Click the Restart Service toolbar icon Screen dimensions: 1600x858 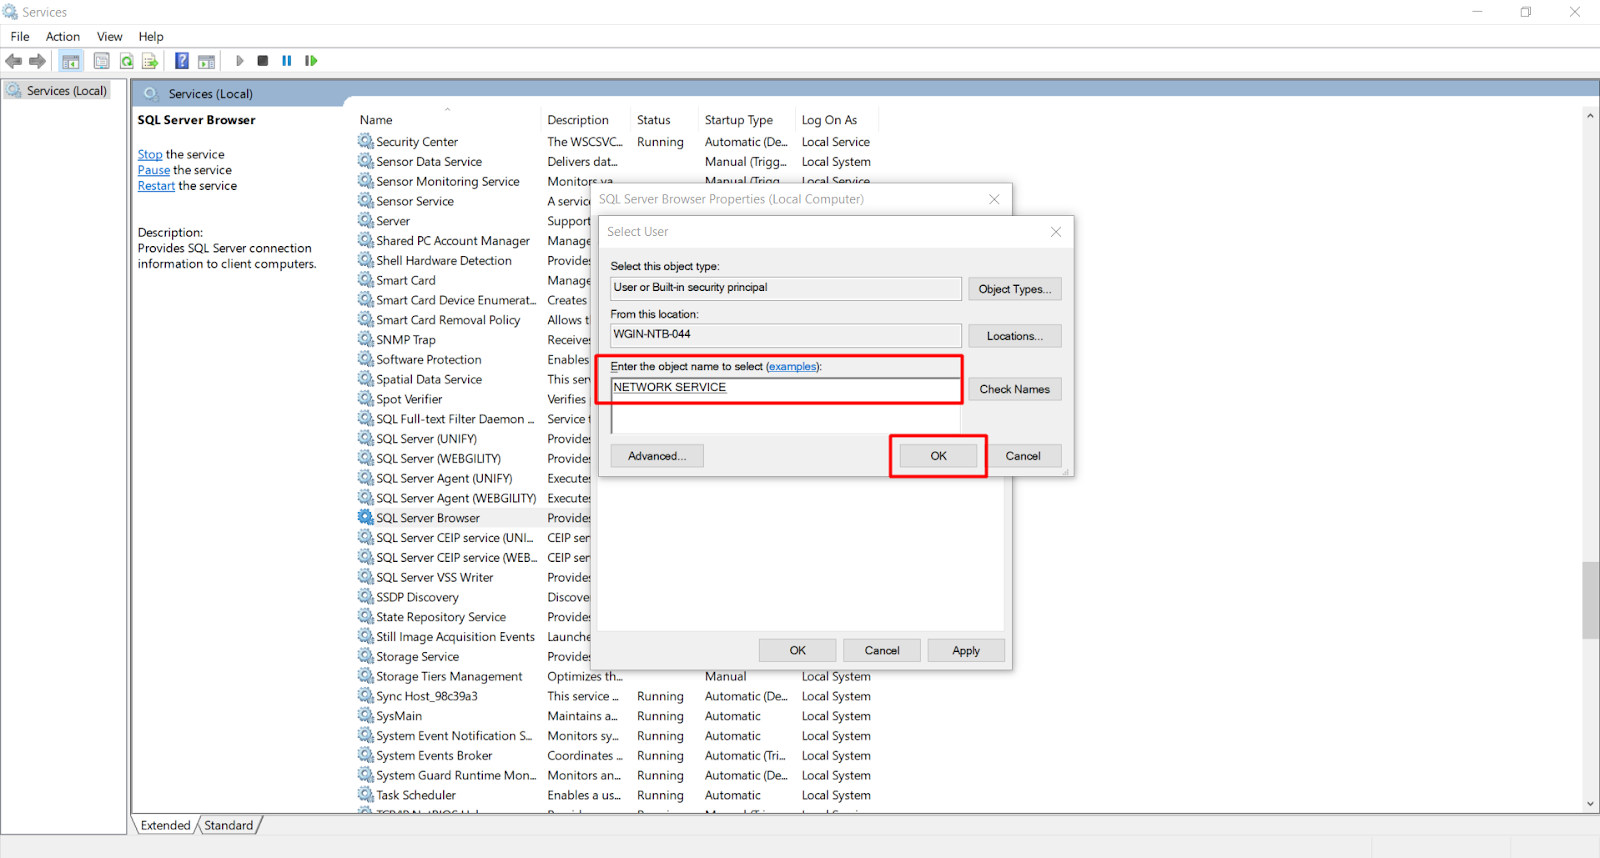[x=311, y=61]
